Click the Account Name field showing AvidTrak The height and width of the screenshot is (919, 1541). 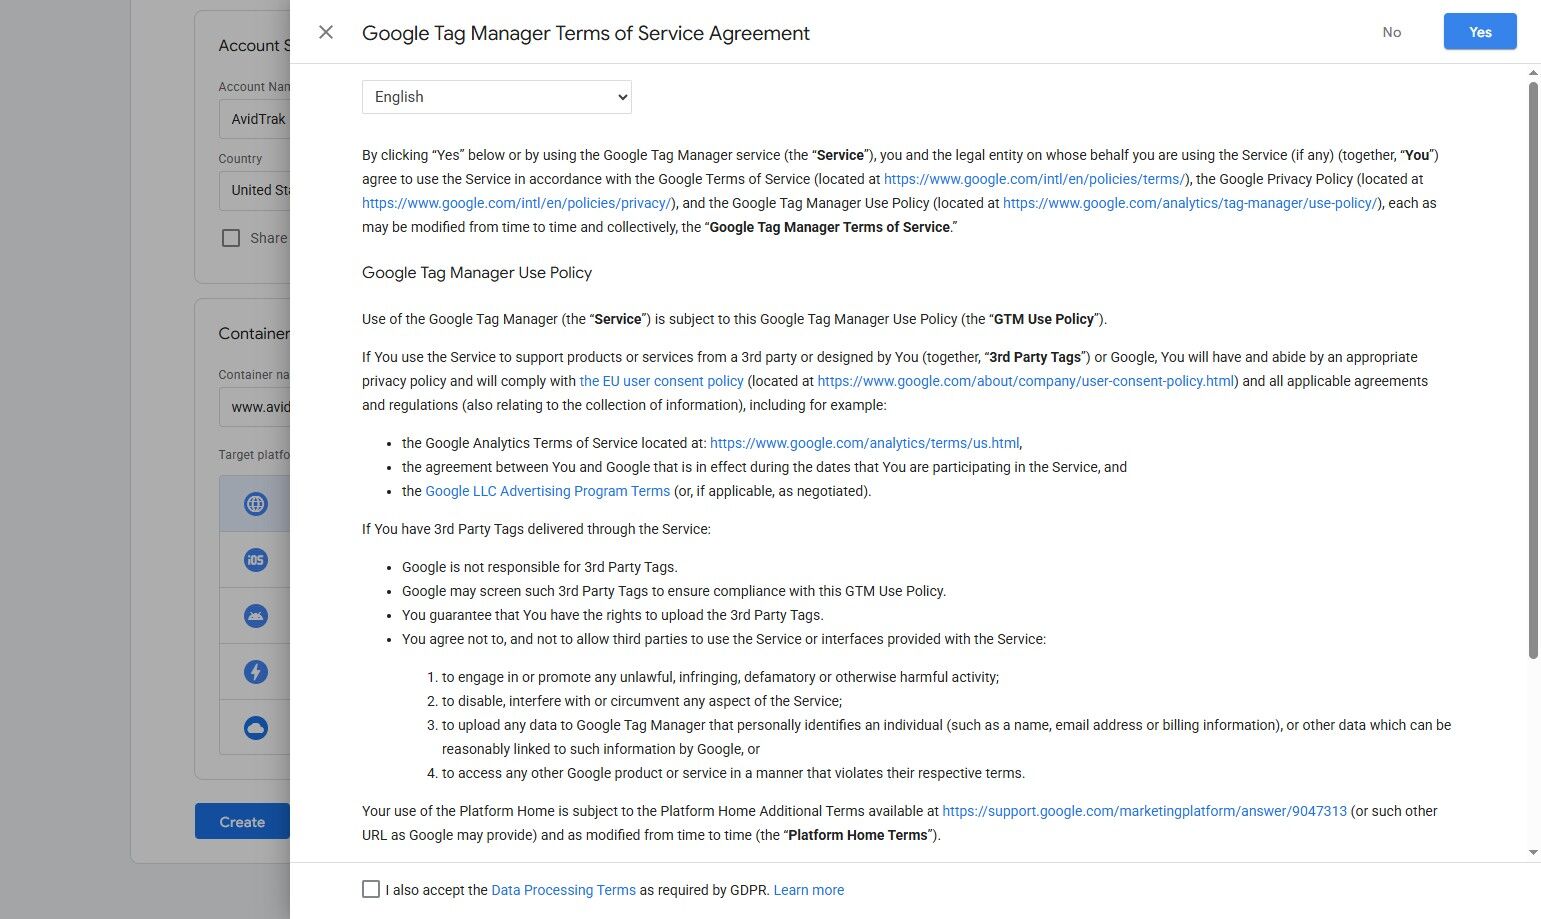tap(255, 119)
